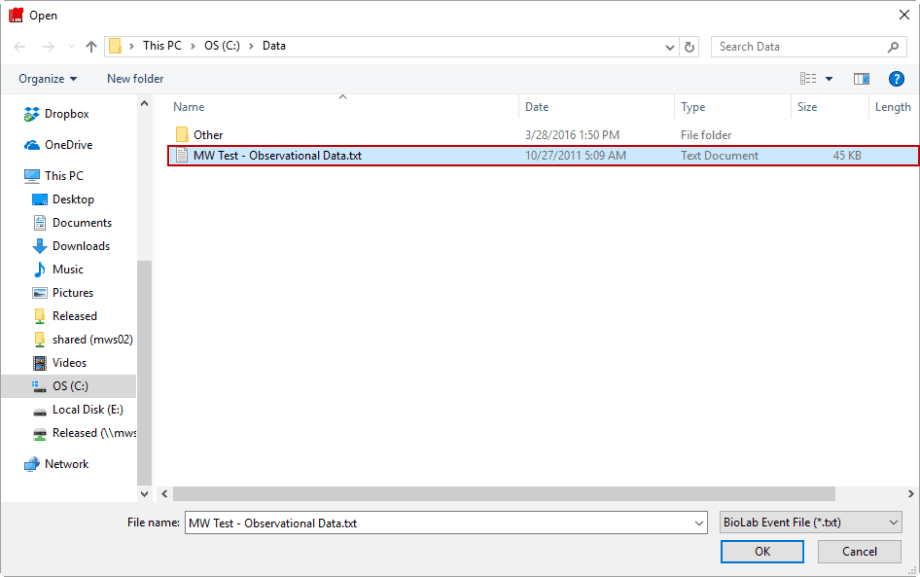The image size is (920, 577).
Task: Click OS (C:) in the address breadcrumb
Action: pyautogui.click(x=216, y=45)
